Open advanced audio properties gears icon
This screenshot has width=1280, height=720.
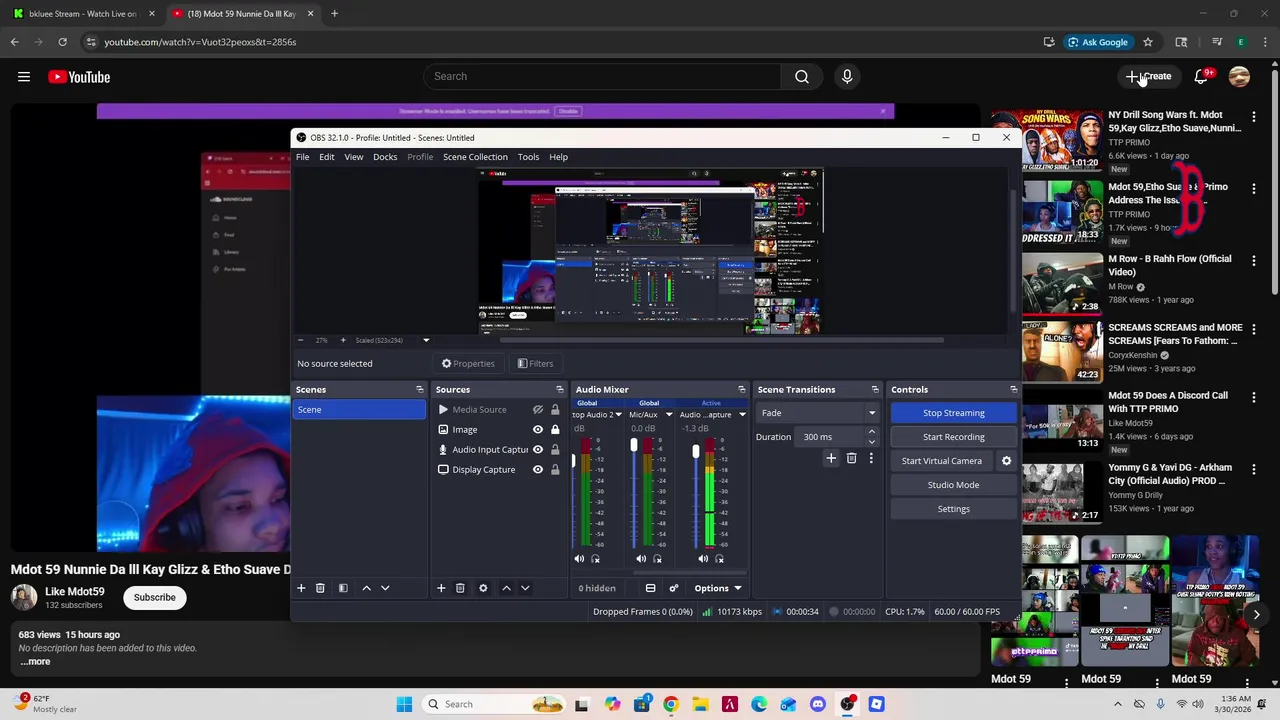click(x=674, y=588)
